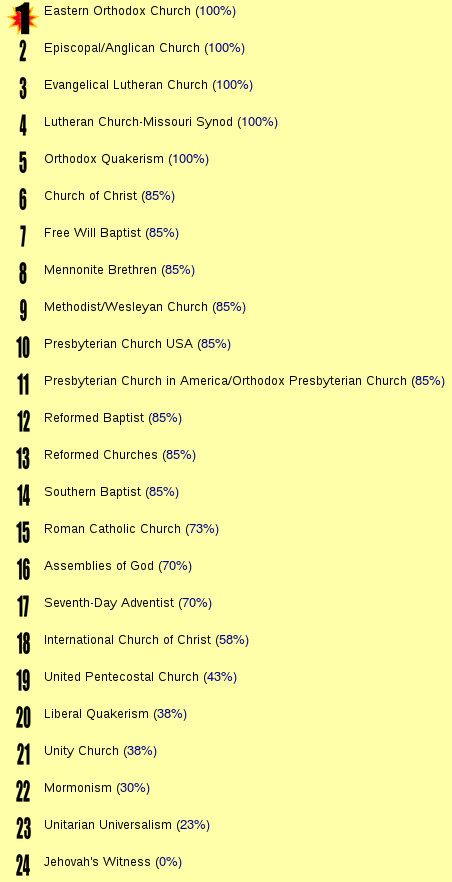Click the number 20 rank icon
The width and height of the screenshot is (452, 882).
(x=23, y=717)
